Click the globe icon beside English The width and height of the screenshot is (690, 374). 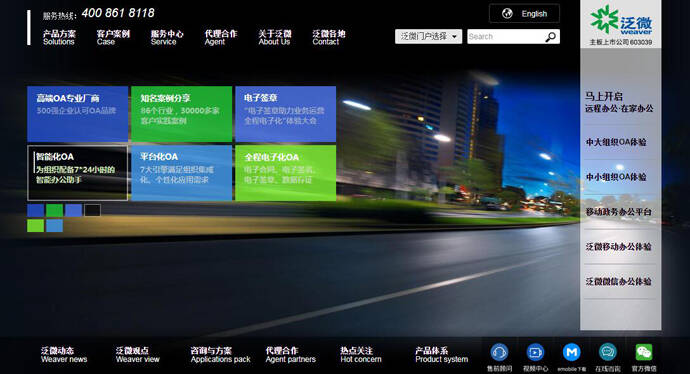click(x=507, y=14)
